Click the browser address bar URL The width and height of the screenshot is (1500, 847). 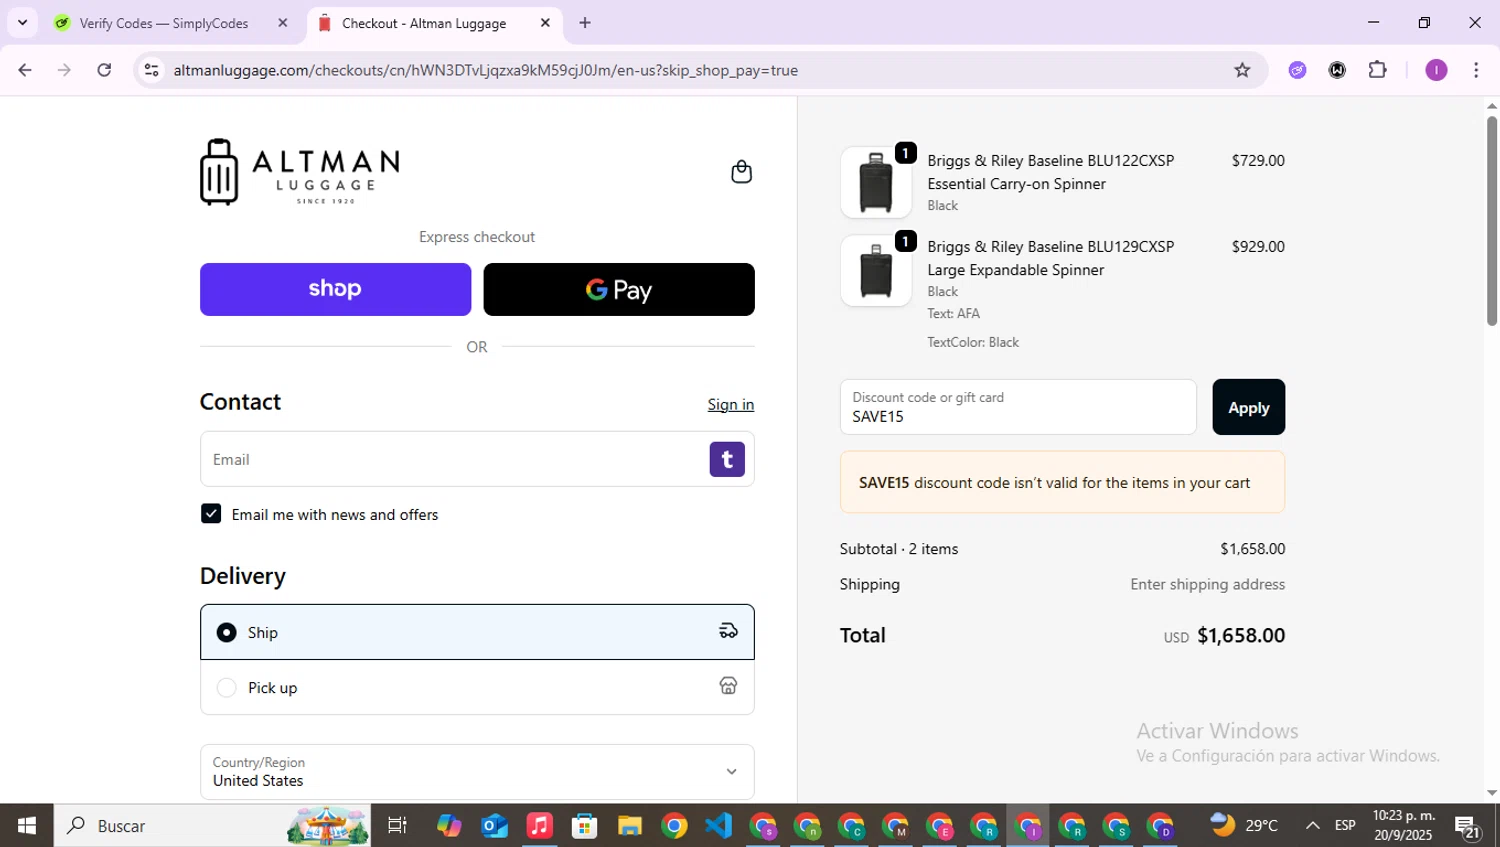486,70
